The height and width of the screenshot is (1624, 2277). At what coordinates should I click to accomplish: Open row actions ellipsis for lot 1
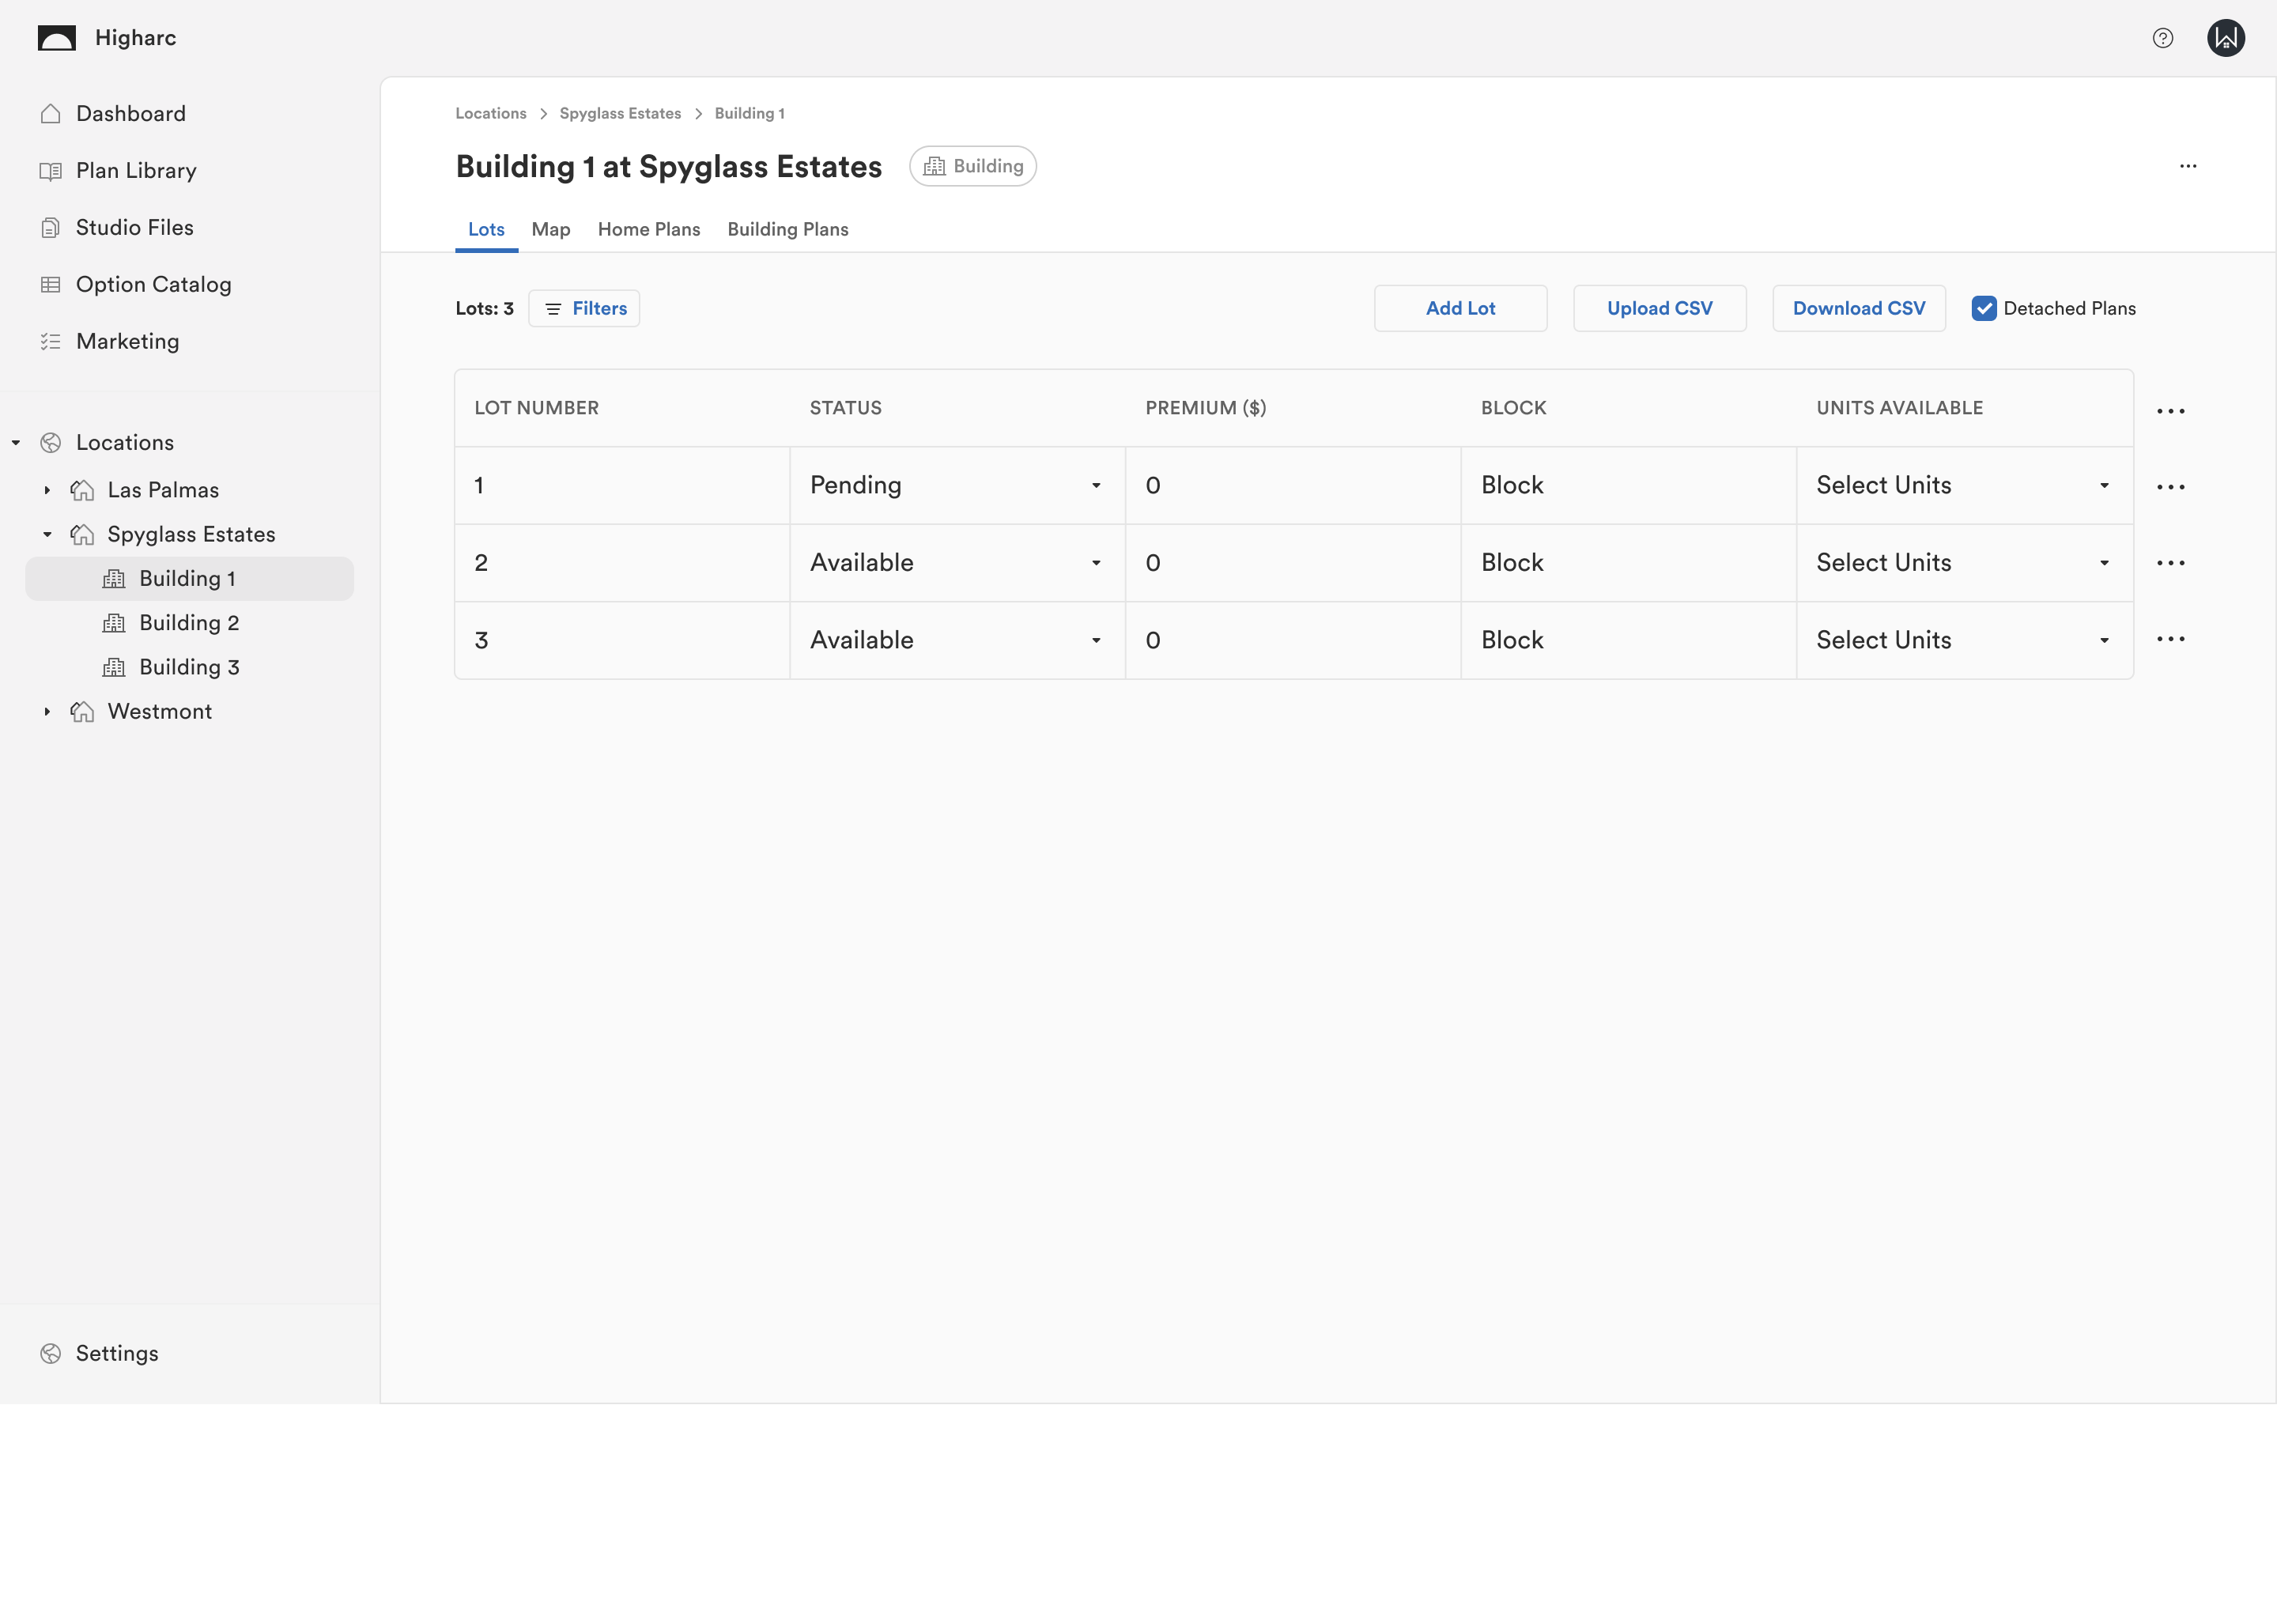coord(2170,487)
